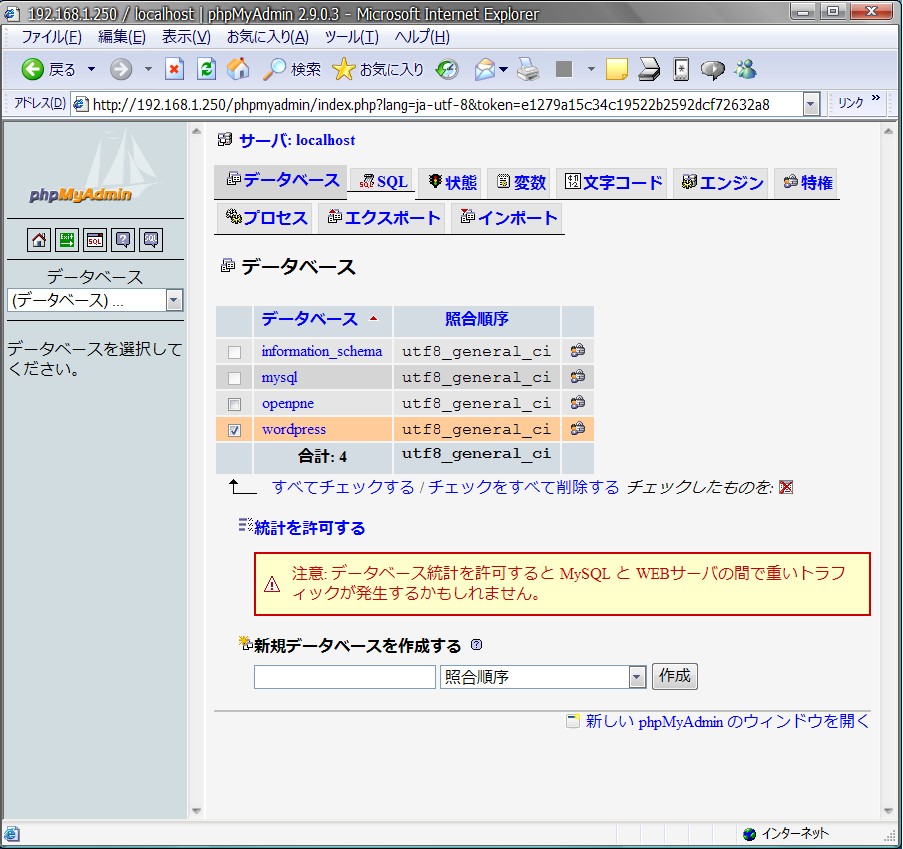Image resolution: width=903 pixels, height=849 pixels.
Task: Click the drop checked databases red X icon
Action: (786, 487)
